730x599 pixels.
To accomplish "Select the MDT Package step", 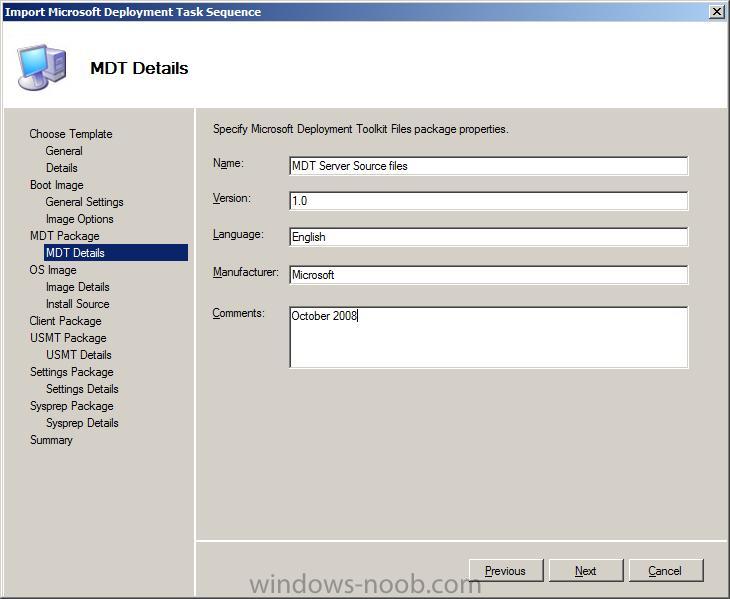I will 64,236.
